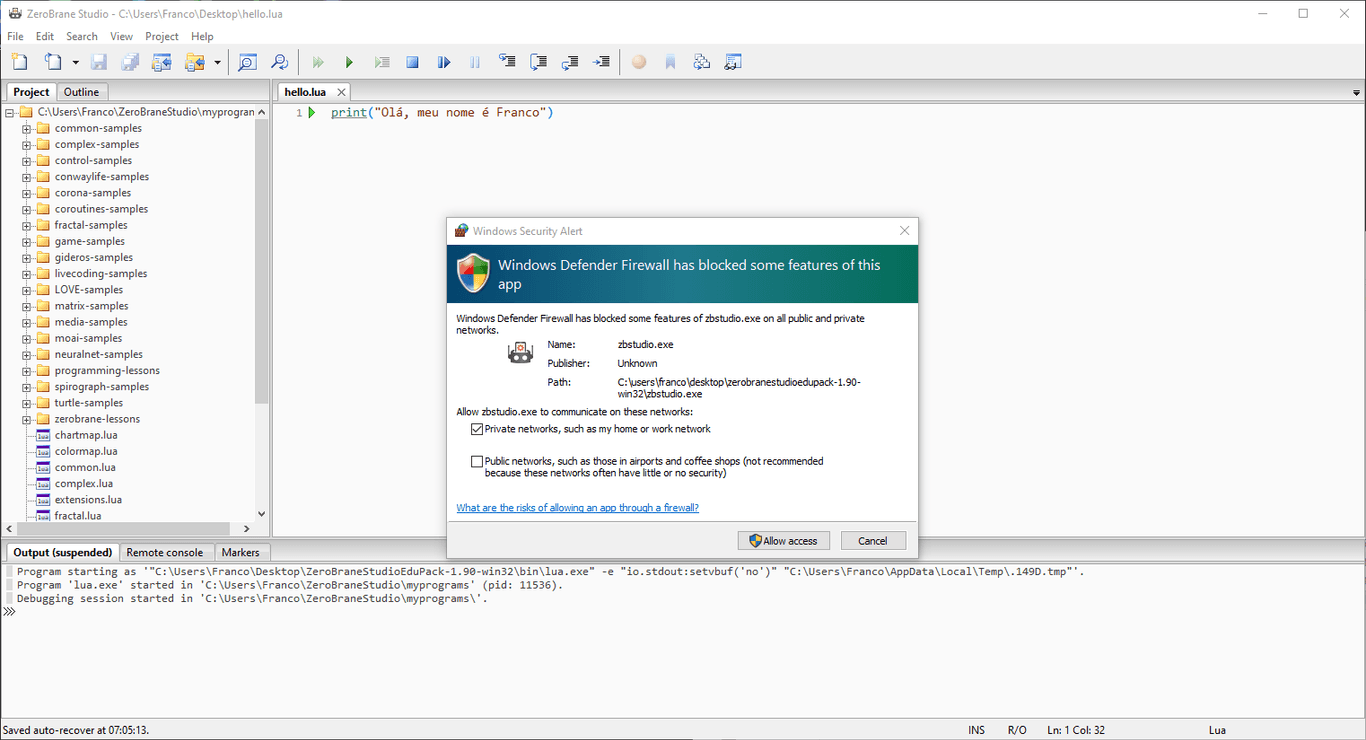Image resolution: width=1366 pixels, height=740 pixels.
Task: Open the project directory dropdown arrow
Action: (216, 61)
